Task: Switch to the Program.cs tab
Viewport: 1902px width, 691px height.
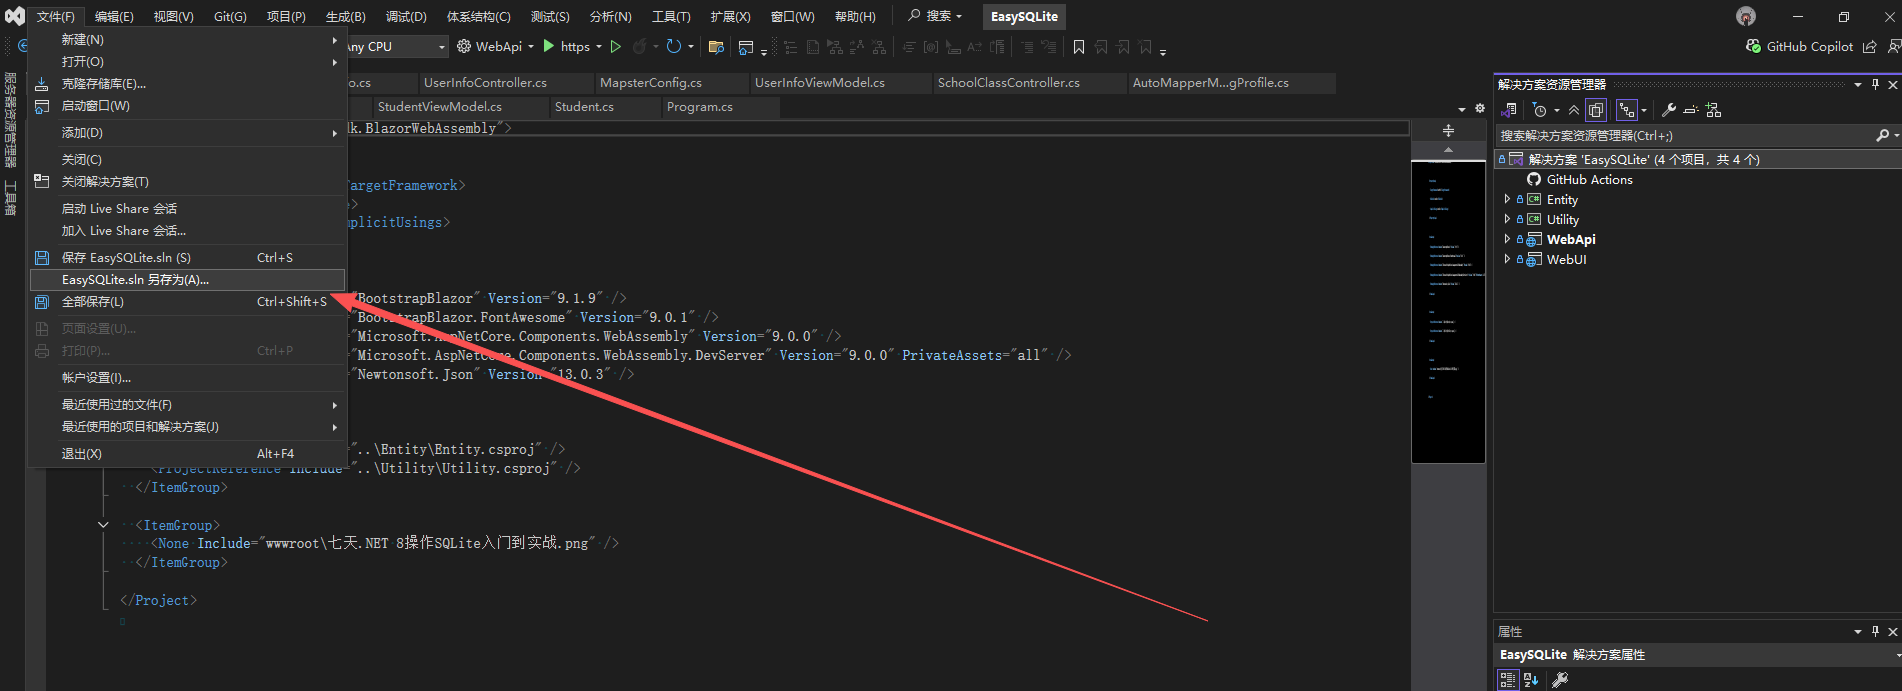Action: pyautogui.click(x=699, y=107)
